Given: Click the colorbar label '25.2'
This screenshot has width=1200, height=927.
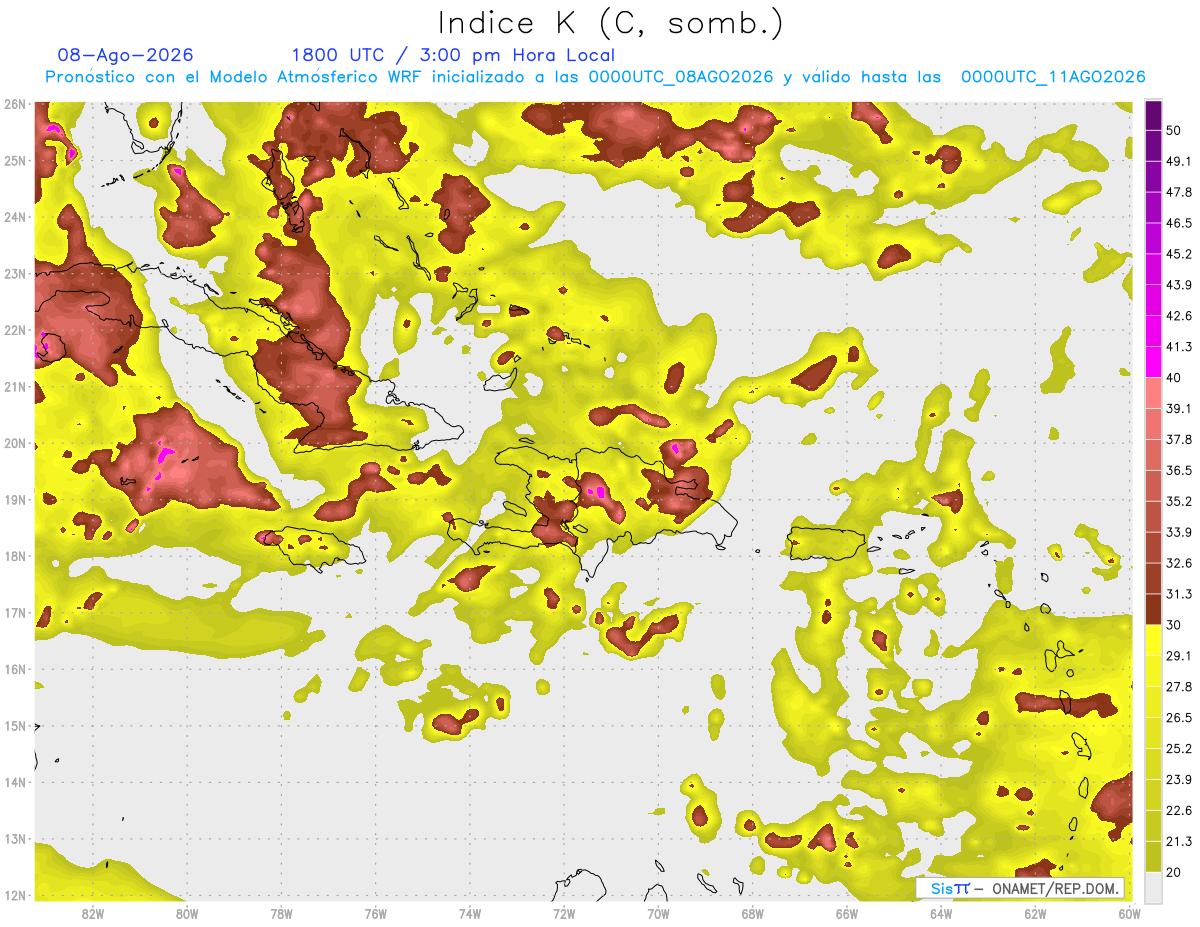Looking at the screenshot, I should (x=1179, y=748).
